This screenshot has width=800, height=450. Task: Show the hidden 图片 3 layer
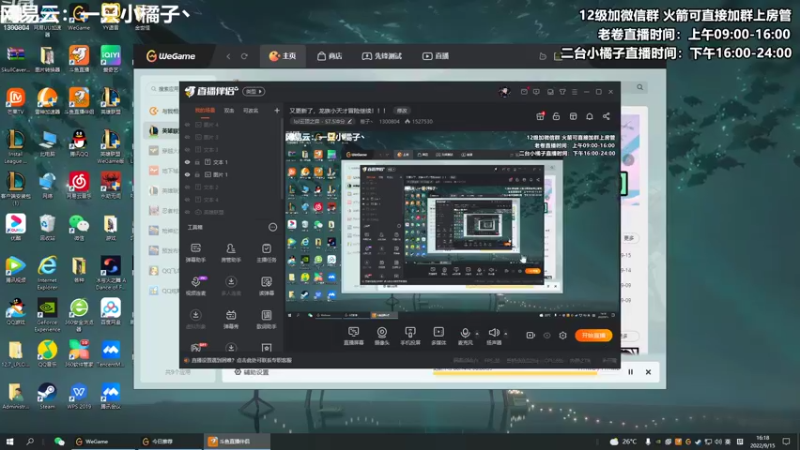point(187,137)
